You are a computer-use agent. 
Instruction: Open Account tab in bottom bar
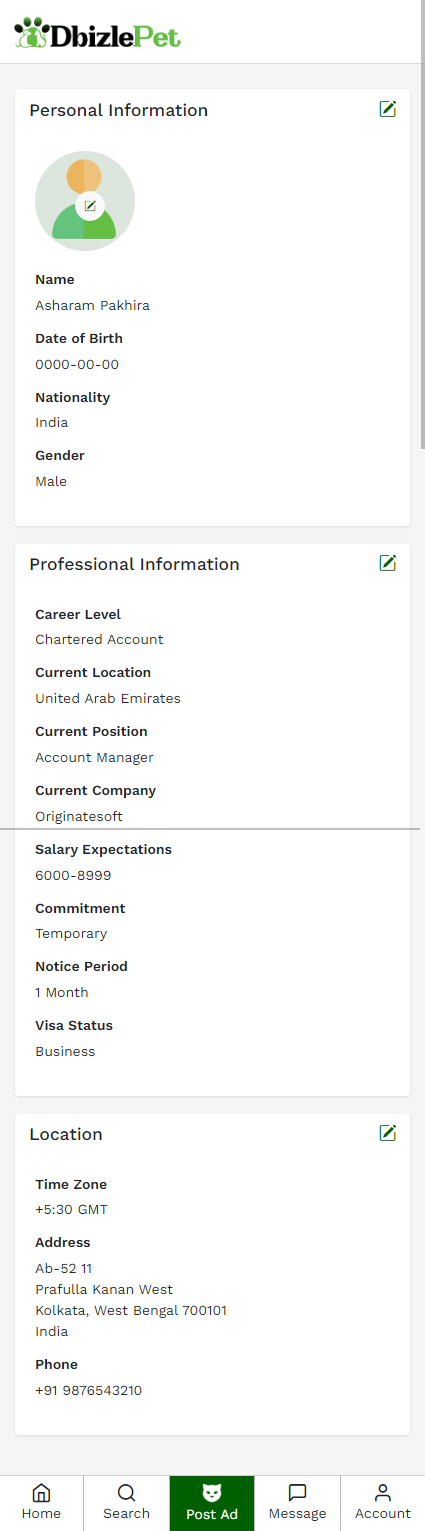click(383, 1503)
